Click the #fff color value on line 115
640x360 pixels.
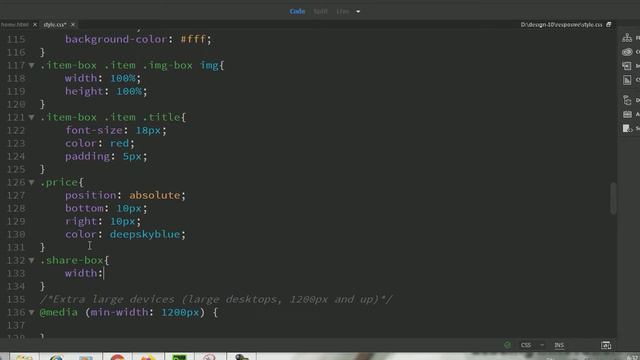193,39
